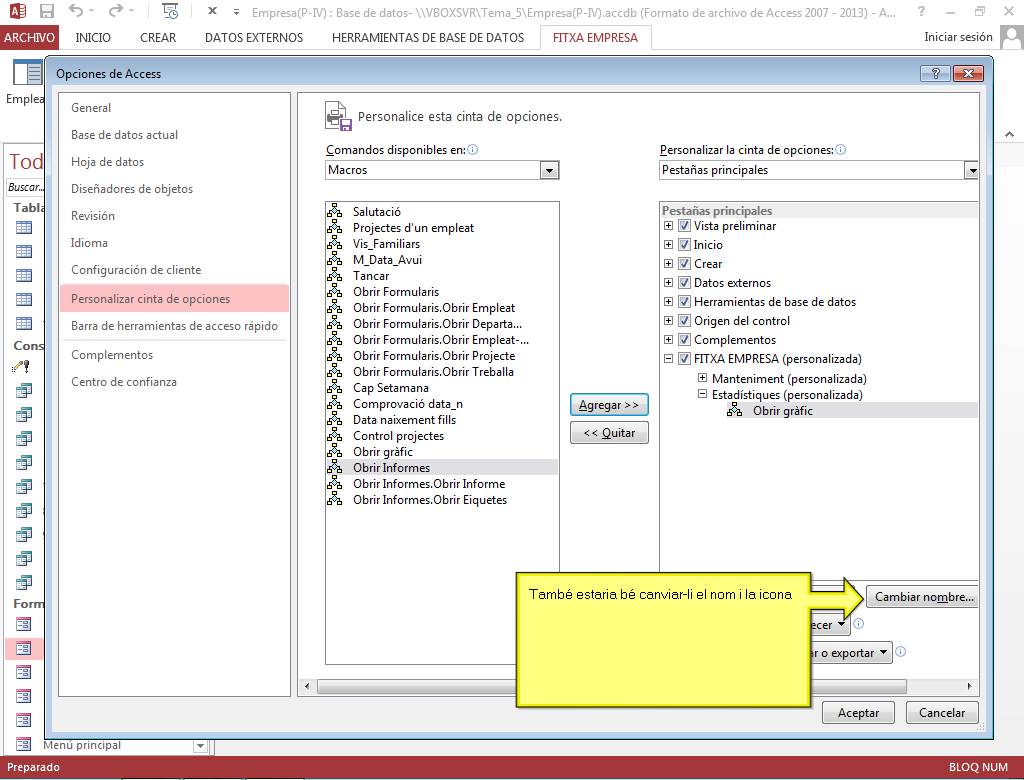Viewport: 1024px width, 780px height.
Task: Open the Comandos disponibles Macros dropdown
Action: click(549, 170)
